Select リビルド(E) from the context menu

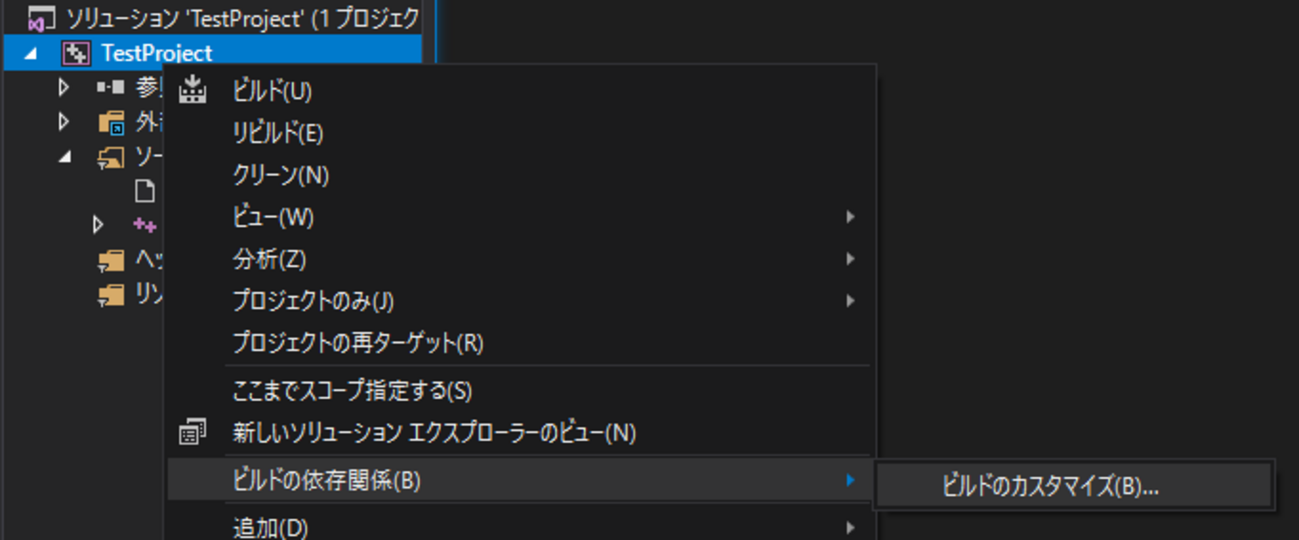click(x=278, y=133)
